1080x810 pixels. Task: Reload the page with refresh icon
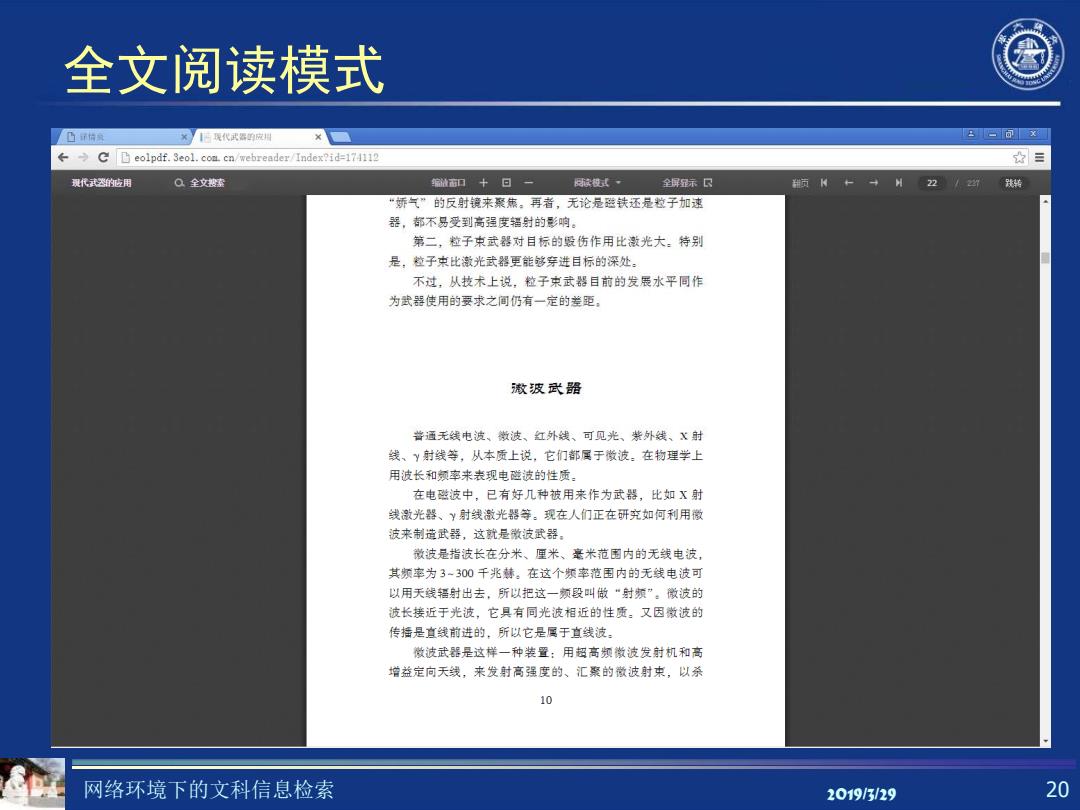click(x=103, y=157)
